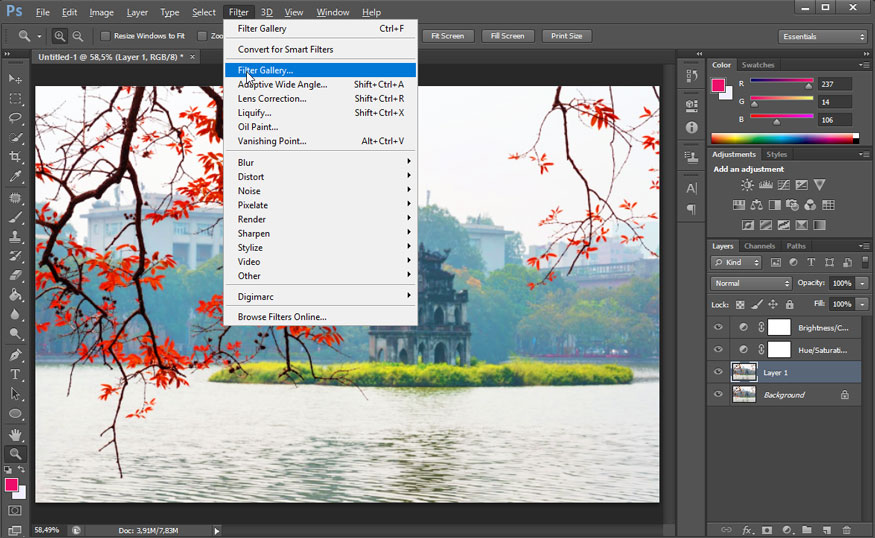Select the Crop tool
875x538 pixels.
coord(15,157)
